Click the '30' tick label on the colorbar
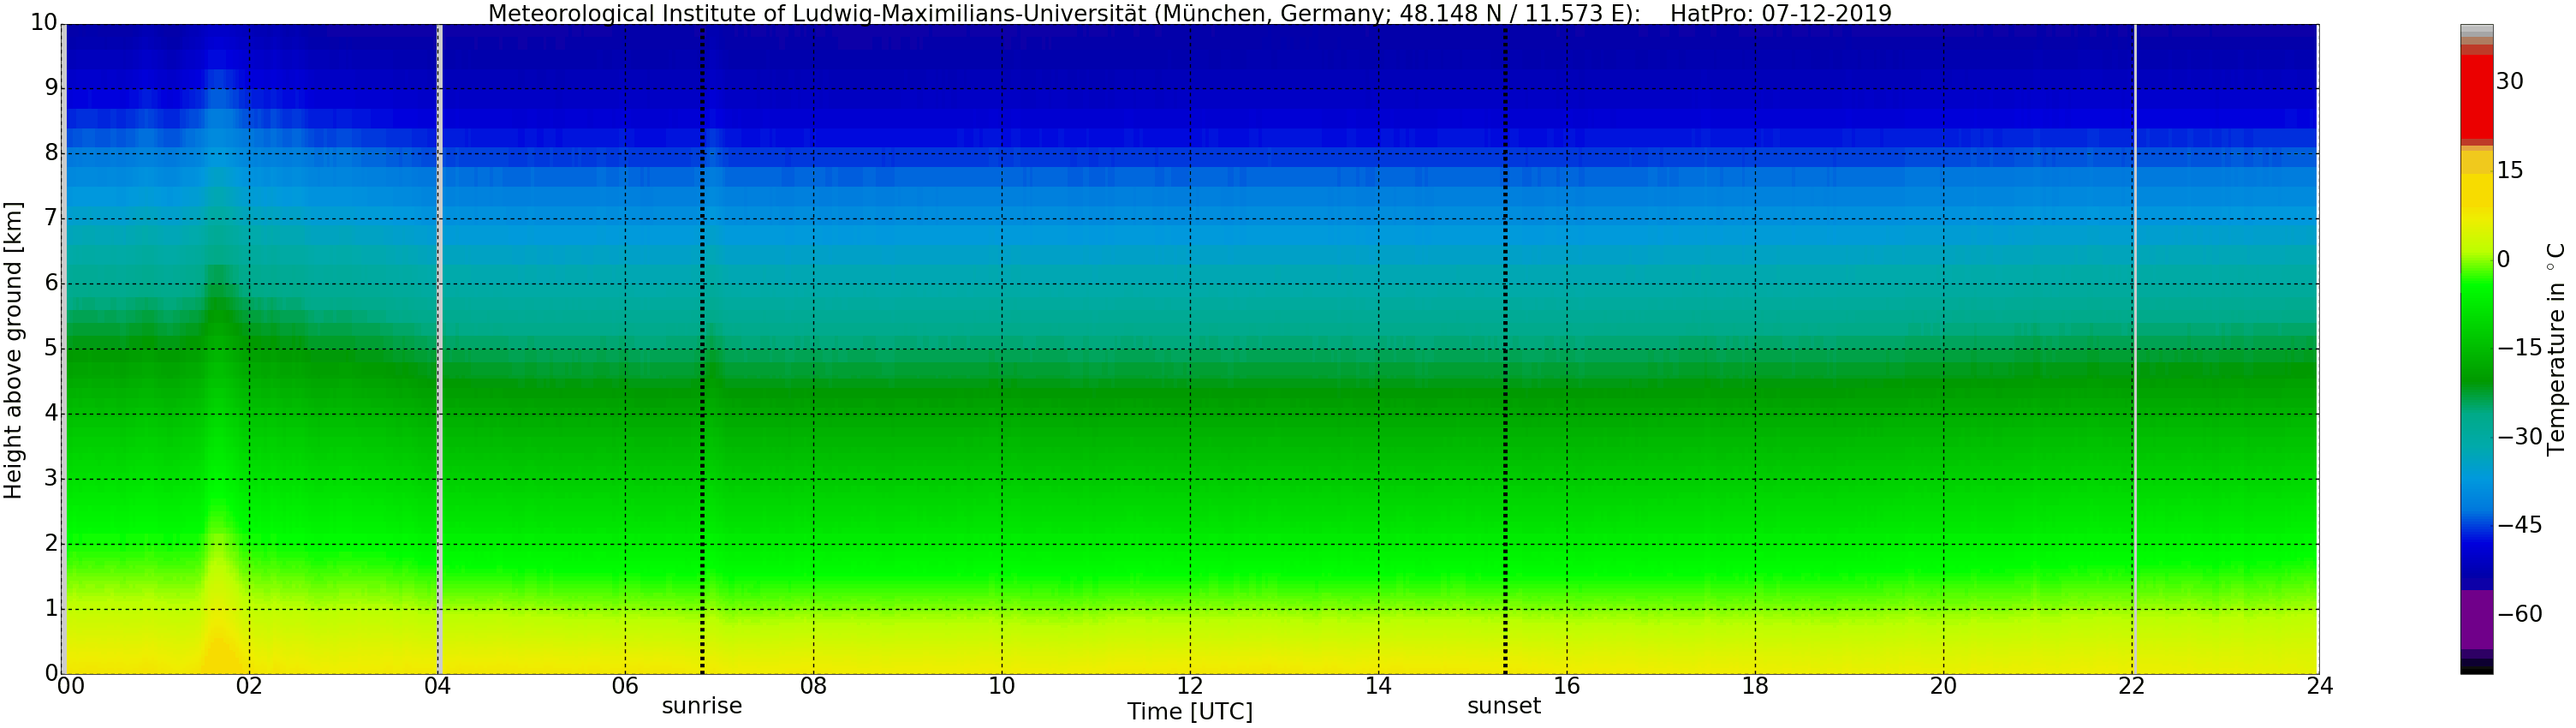Image resolution: width=2576 pixels, height=728 pixels. click(2510, 82)
